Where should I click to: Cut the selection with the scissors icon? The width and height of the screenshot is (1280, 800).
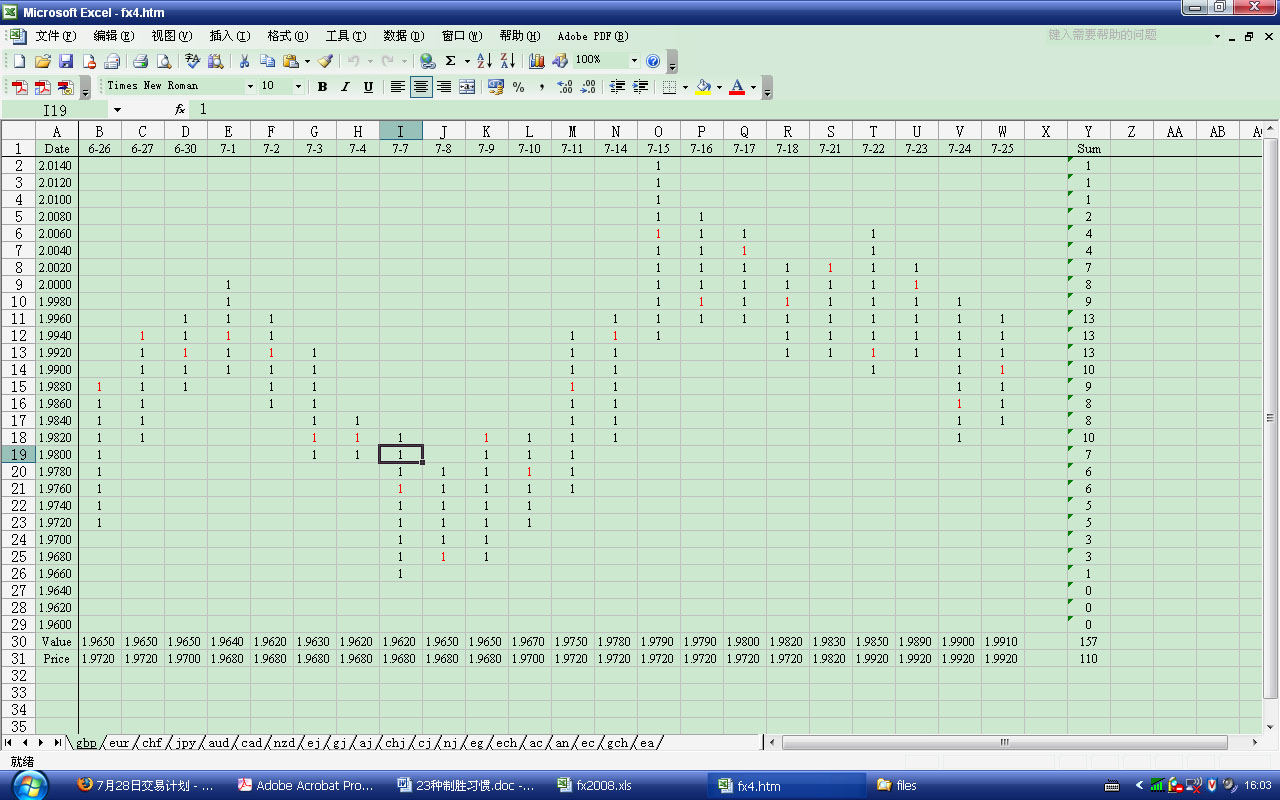coord(244,61)
